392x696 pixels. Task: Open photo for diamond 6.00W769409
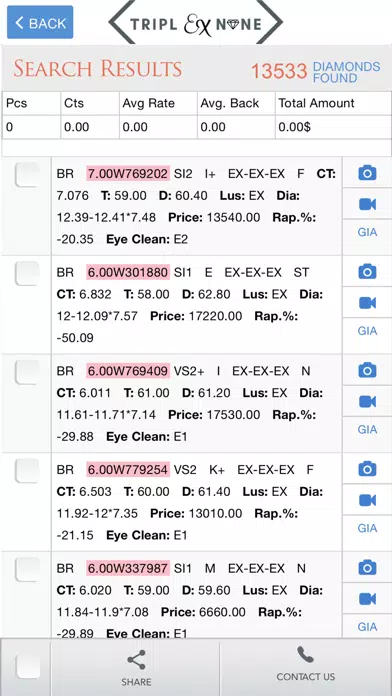tap(367, 370)
